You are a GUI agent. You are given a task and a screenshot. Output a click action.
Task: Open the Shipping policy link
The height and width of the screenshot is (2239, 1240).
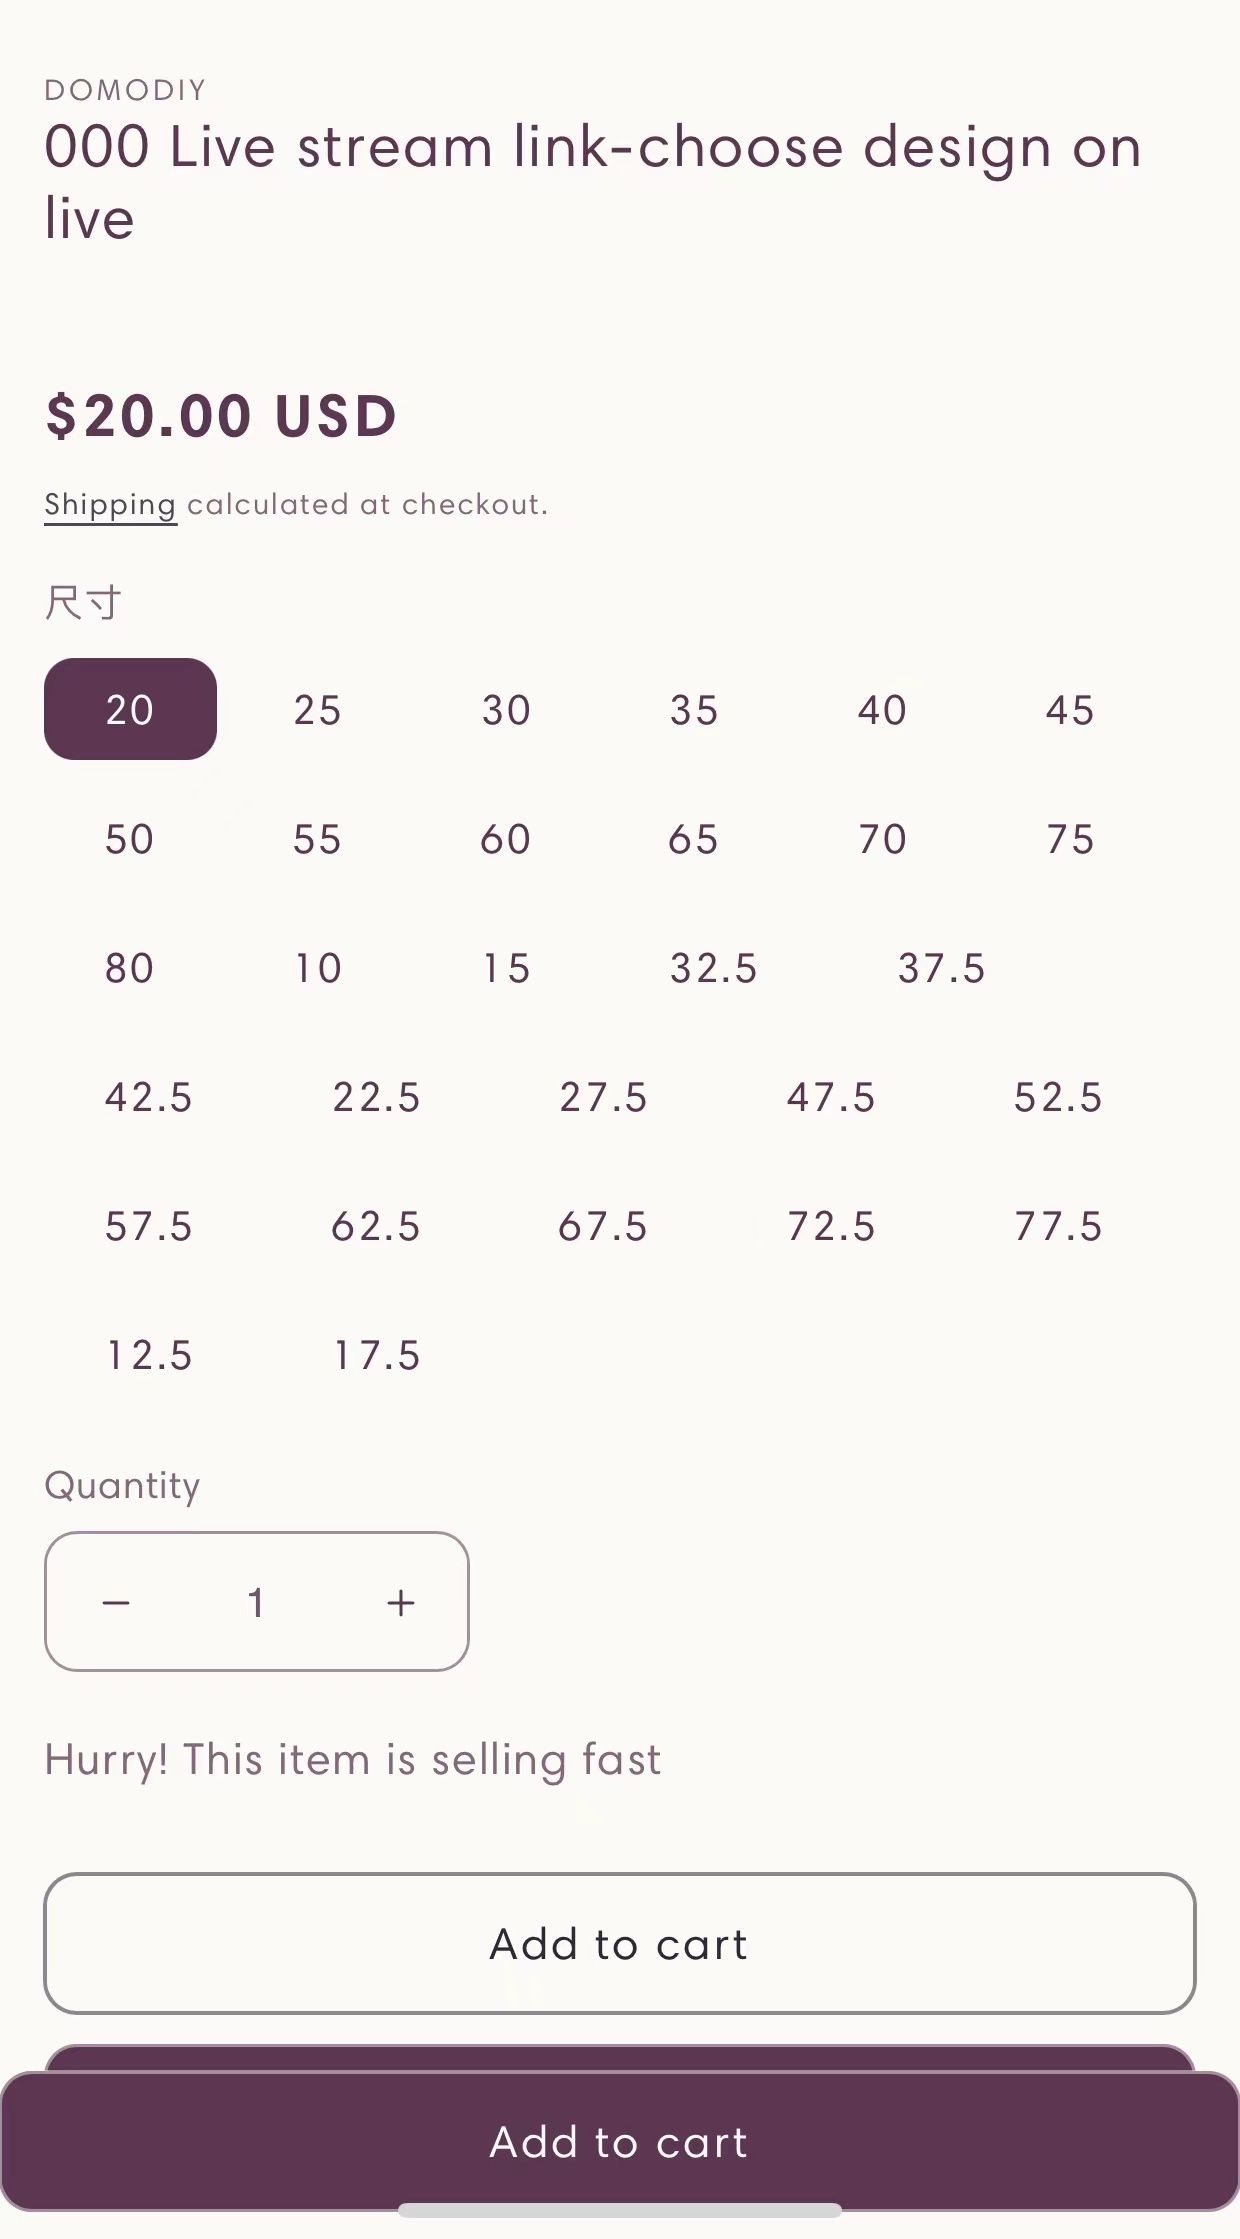[110, 505]
